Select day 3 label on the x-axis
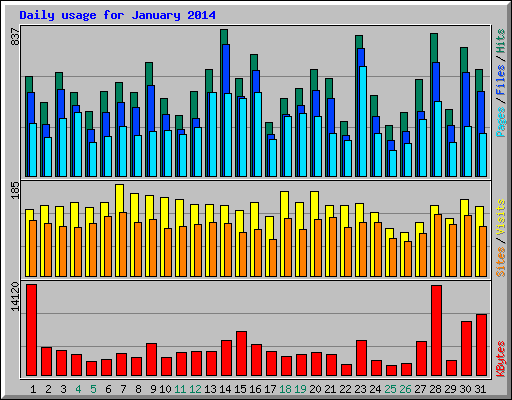Screen dimensions: 512x400 (x=63, y=389)
